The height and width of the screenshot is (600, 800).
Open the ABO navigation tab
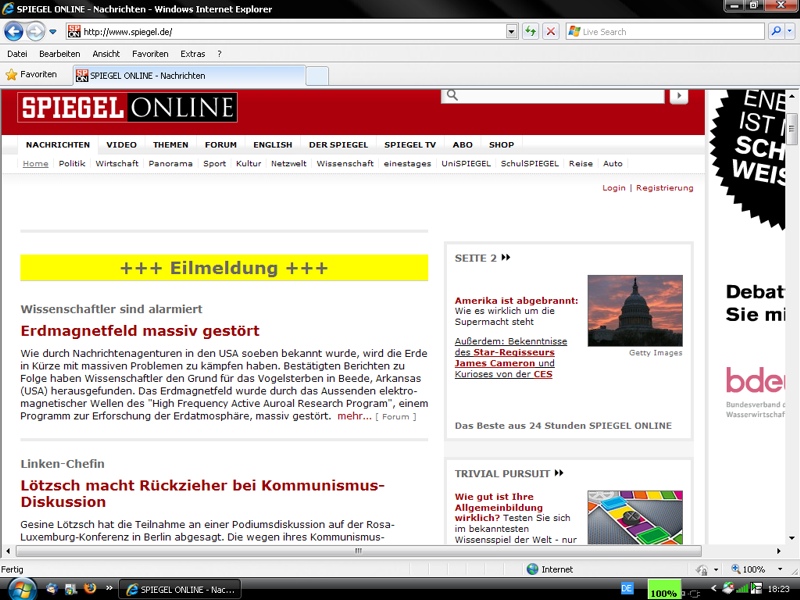pyautogui.click(x=463, y=145)
